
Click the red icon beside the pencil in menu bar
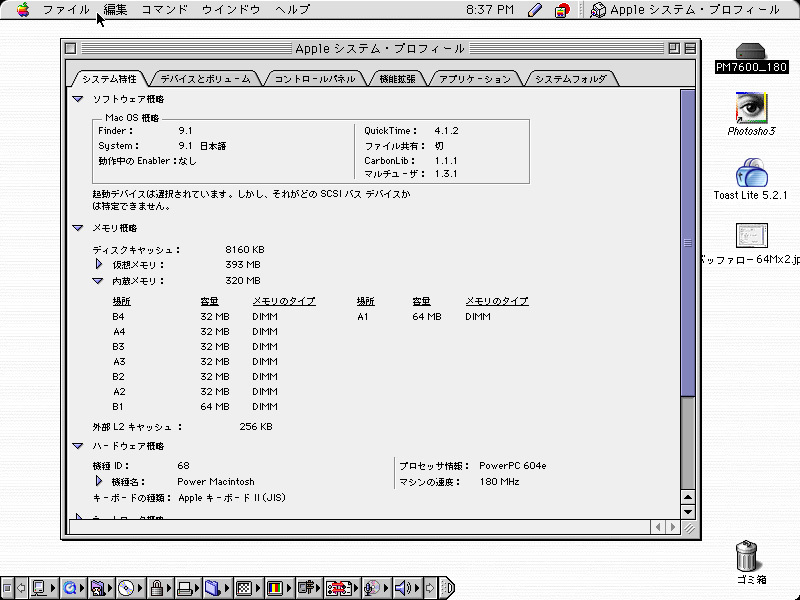click(562, 10)
